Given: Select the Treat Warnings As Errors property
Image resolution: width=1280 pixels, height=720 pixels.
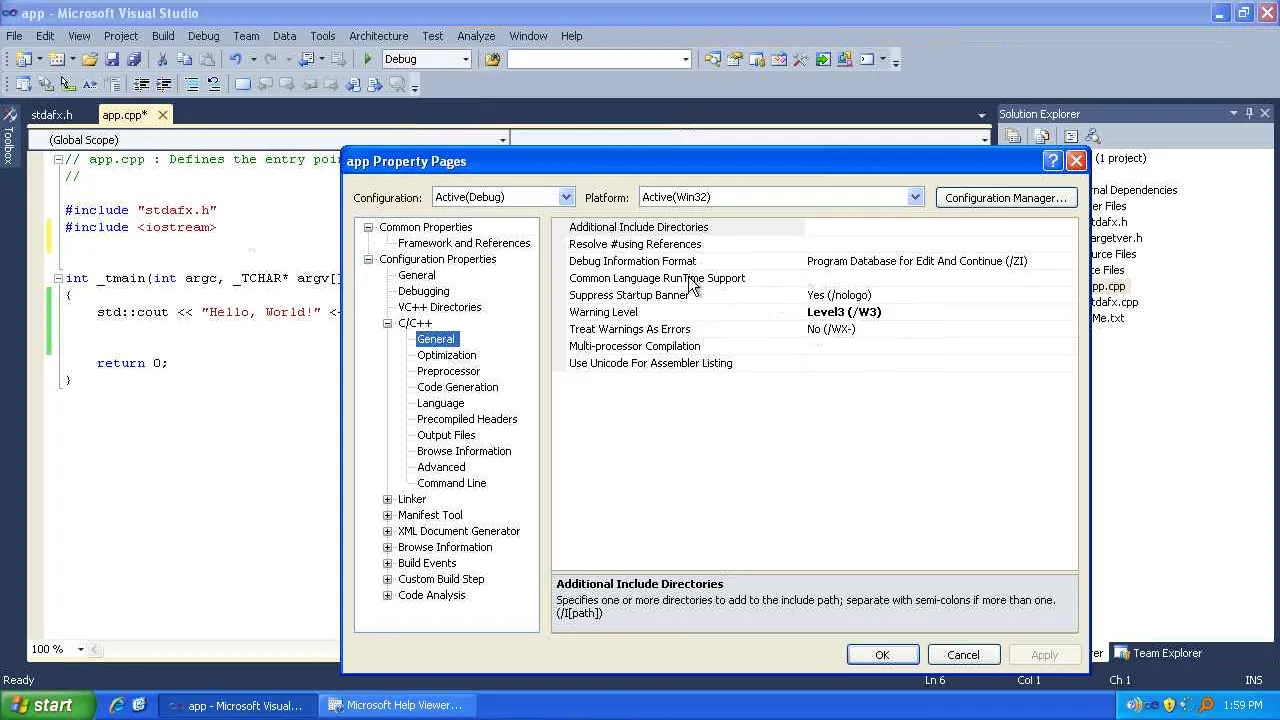Looking at the screenshot, I should (x=815, y=329).
